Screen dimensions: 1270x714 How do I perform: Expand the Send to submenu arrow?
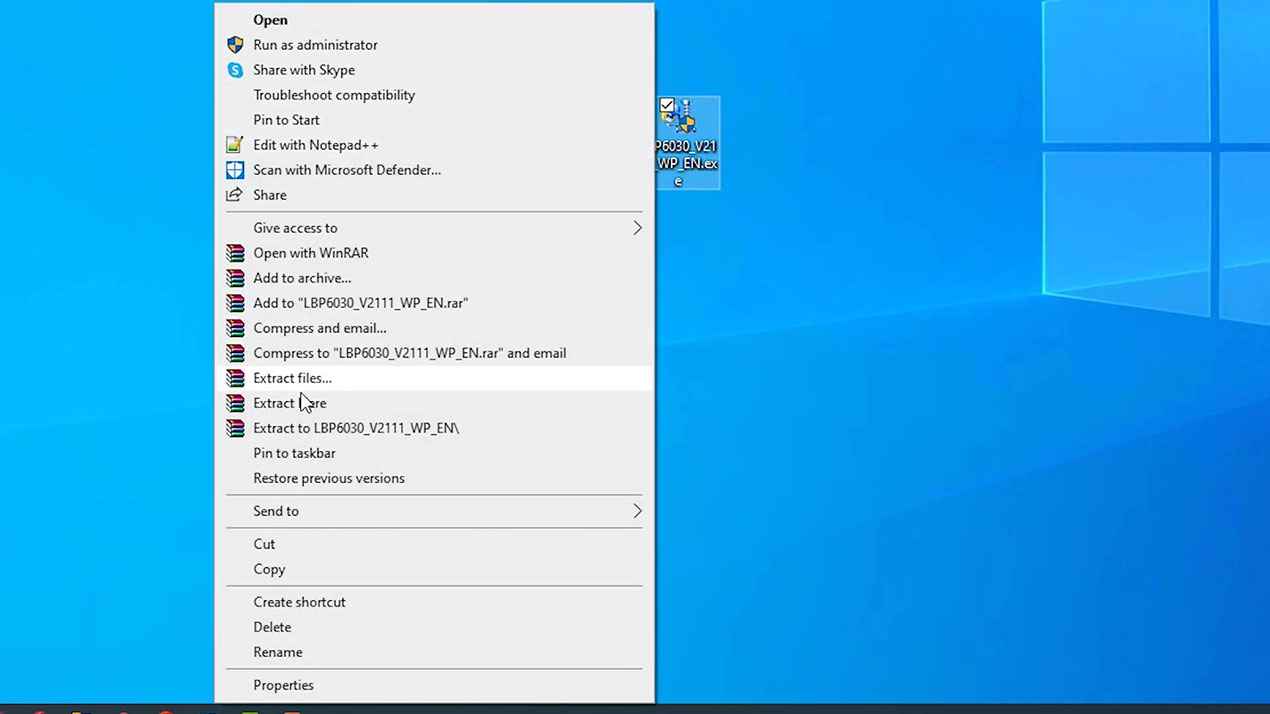pyautogui.click(x=637, y=511)
